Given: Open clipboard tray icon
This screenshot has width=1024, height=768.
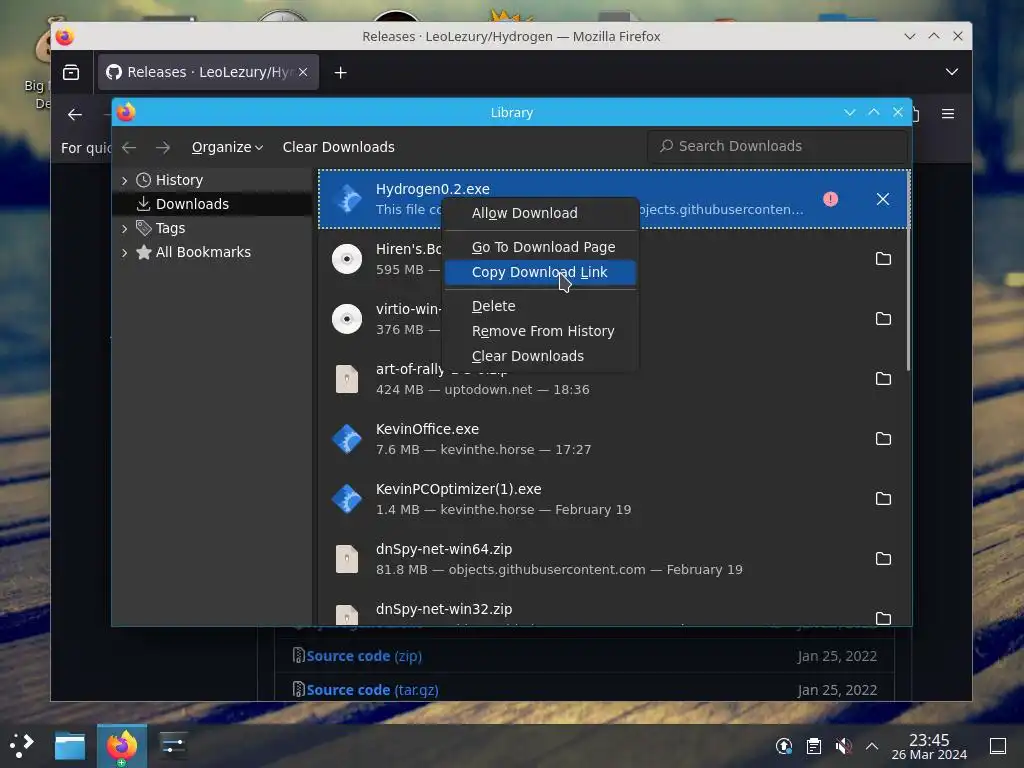Looking at the screenshot, I should [x=814, y=746].
